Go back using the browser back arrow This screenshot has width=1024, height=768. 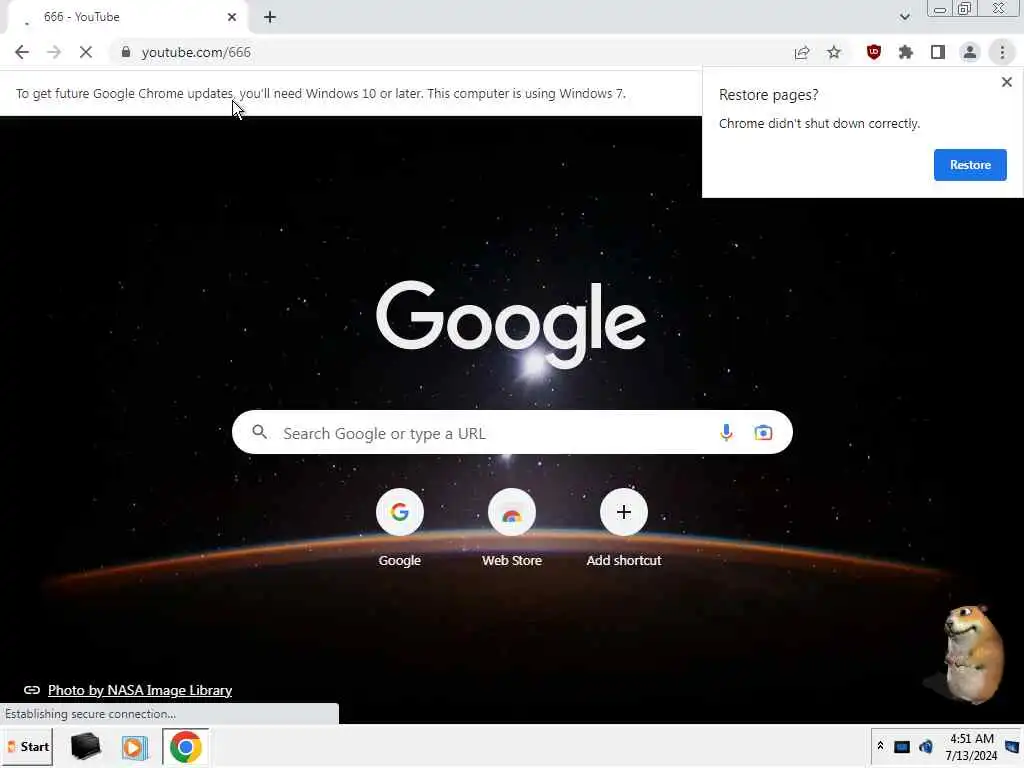point(22,52)
